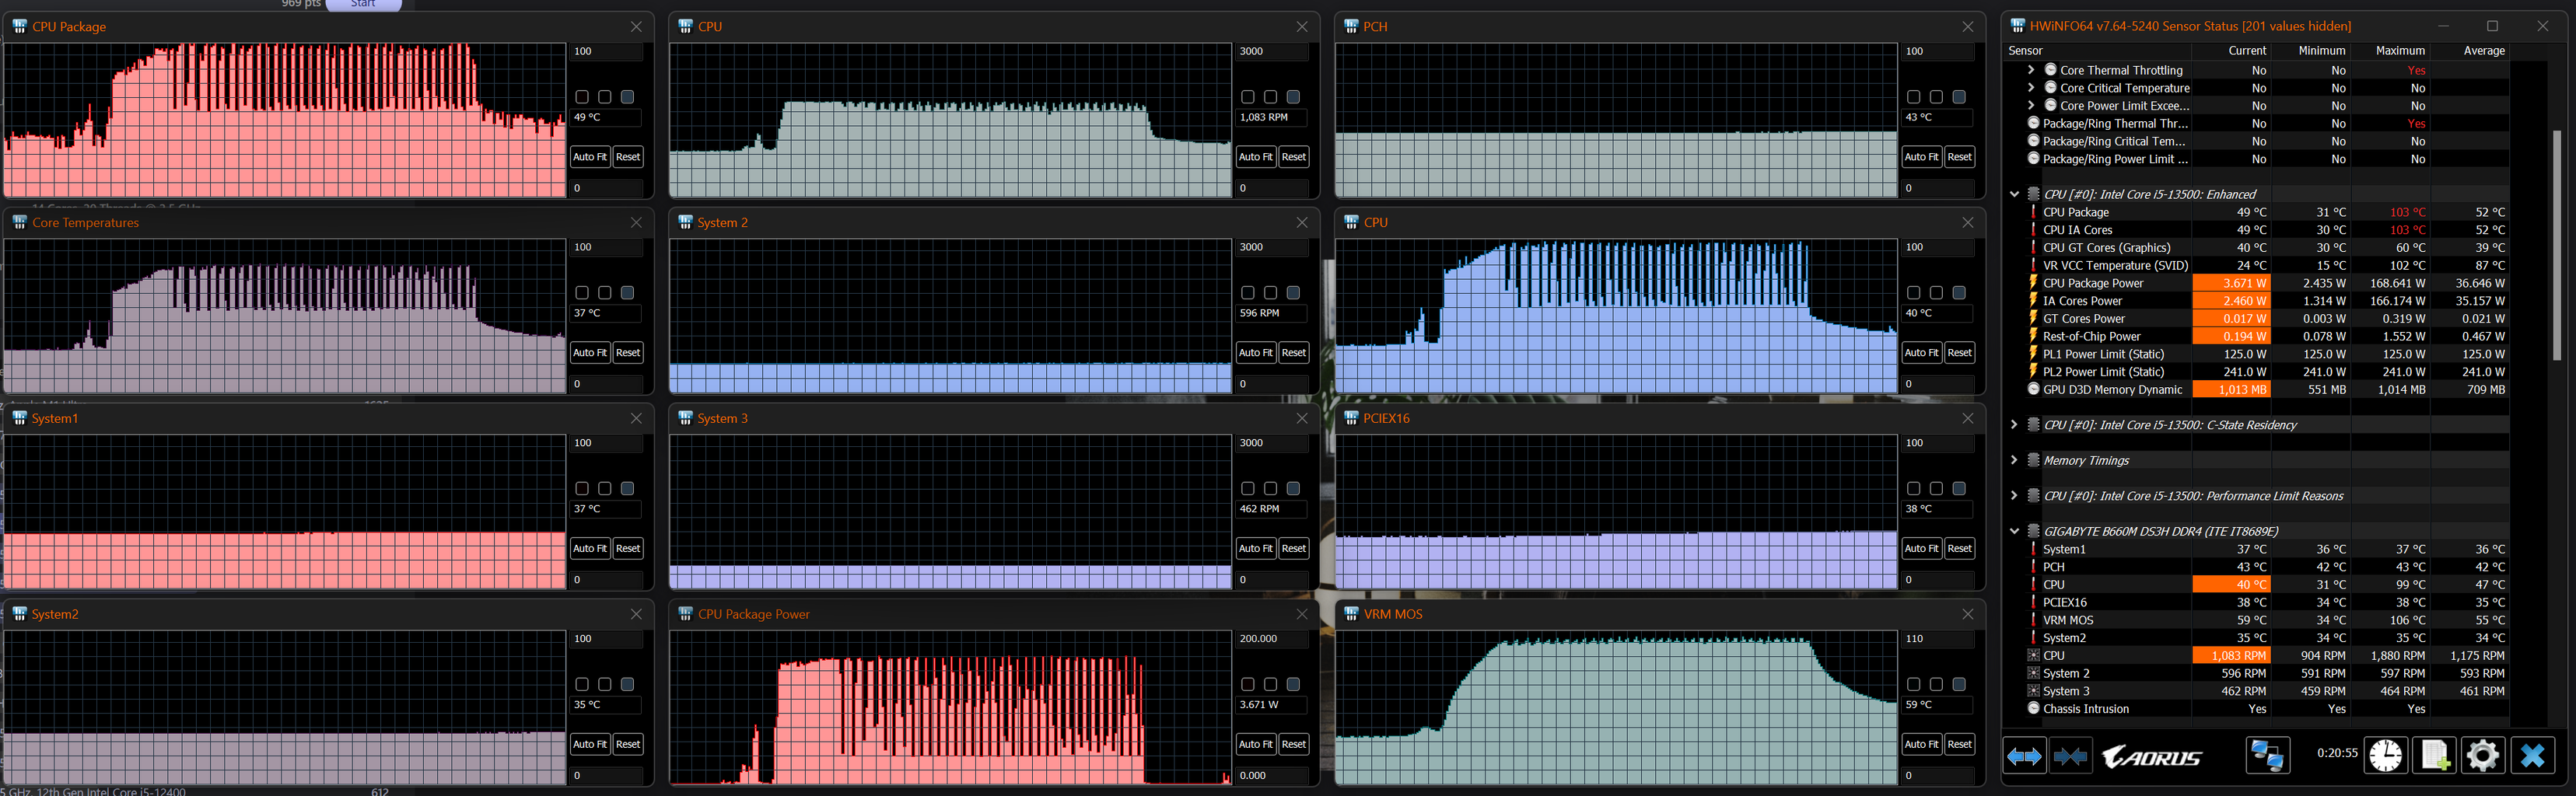The height and width of the screenshot is (796, 2576).
Task: Click the CPU Package Power graph window icon
Action: coord(685,614)
